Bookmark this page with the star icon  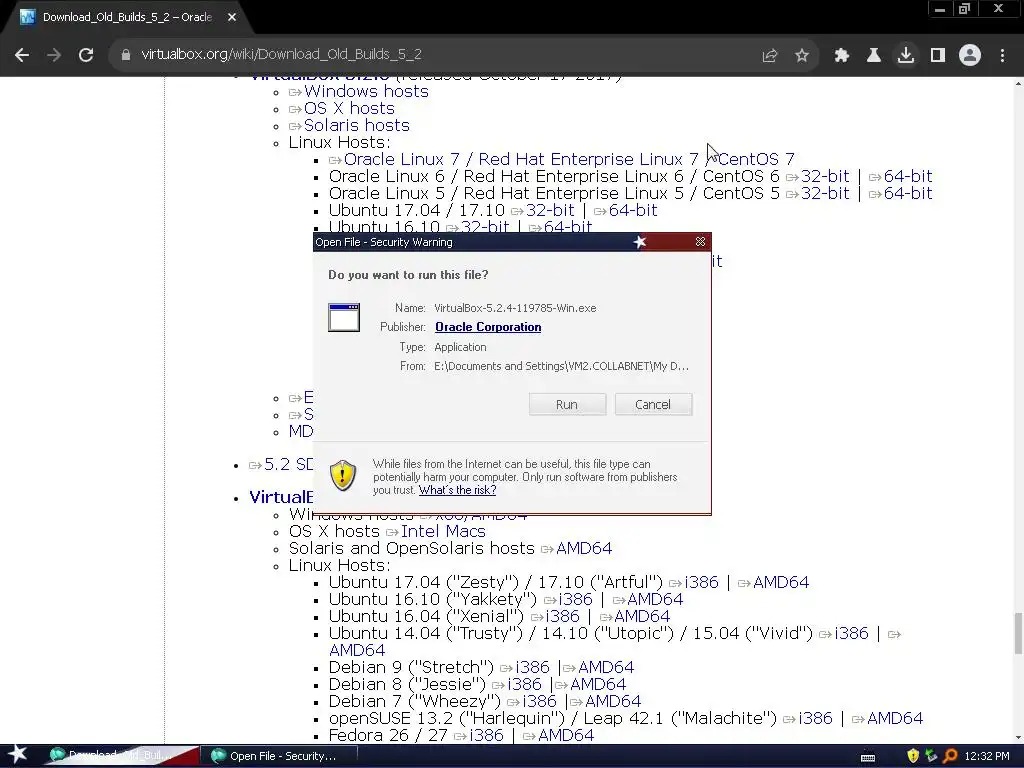(802, 56)
